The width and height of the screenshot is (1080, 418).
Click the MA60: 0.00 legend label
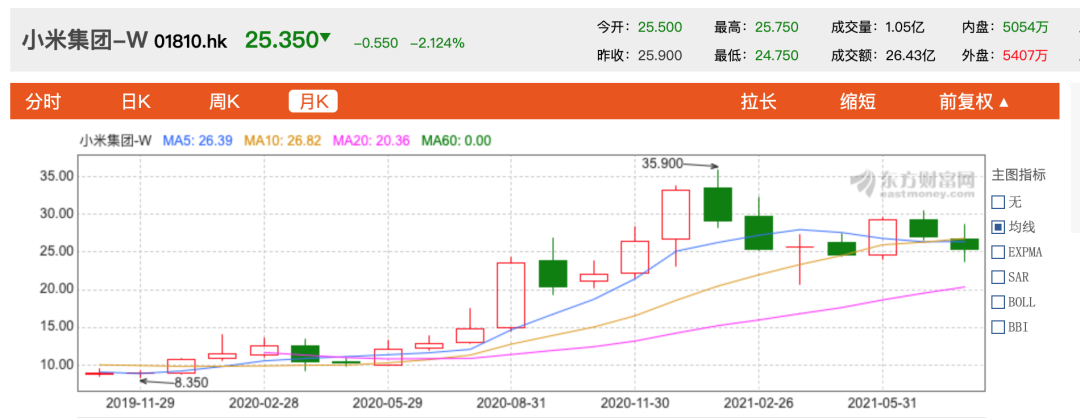pos(456,141)
